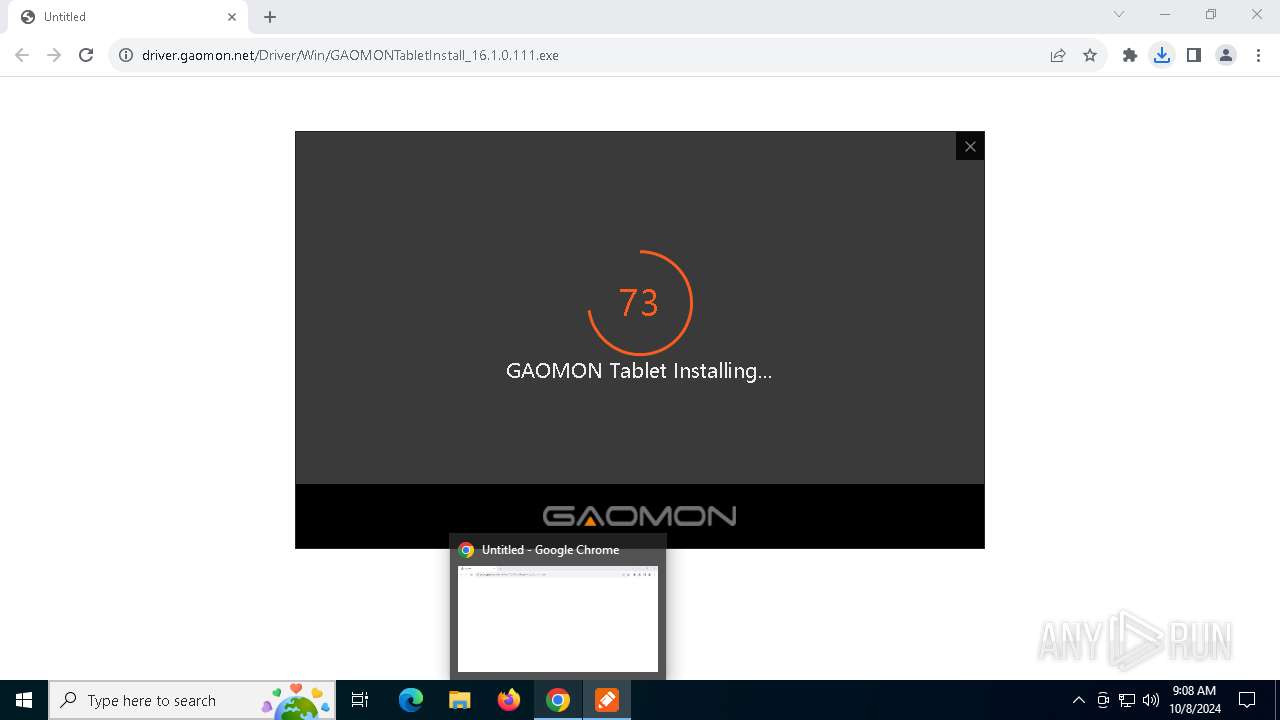
Task: Launch Firefox from taskbar
Action: tap(509, 700)
